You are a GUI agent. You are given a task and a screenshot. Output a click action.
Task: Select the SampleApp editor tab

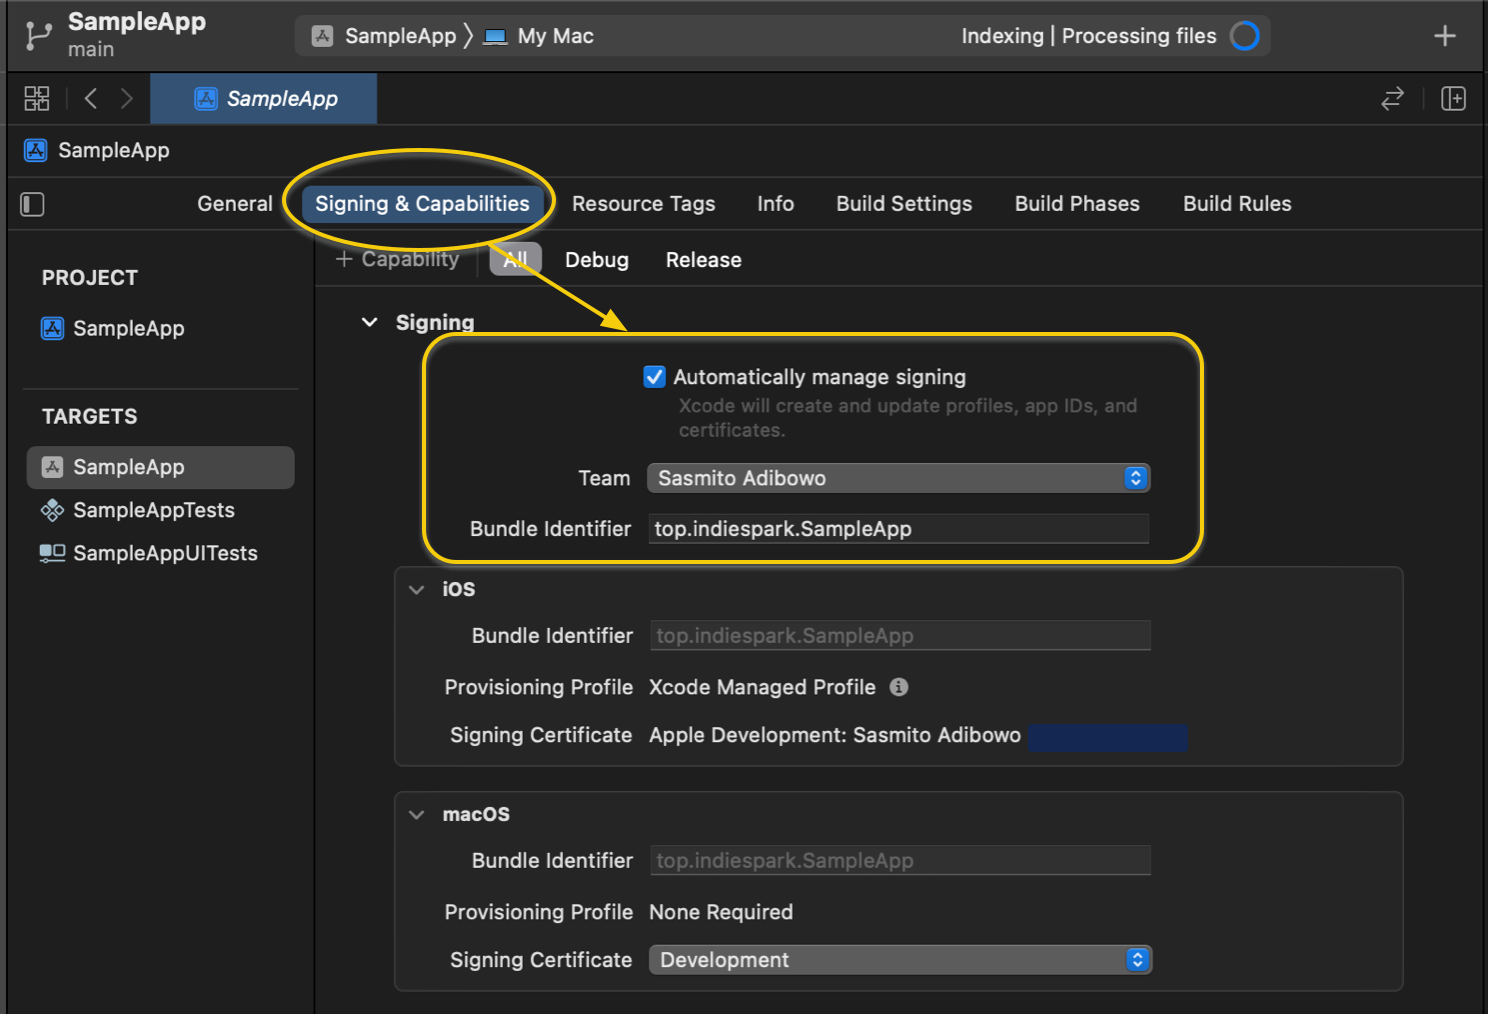pos(264,98)
